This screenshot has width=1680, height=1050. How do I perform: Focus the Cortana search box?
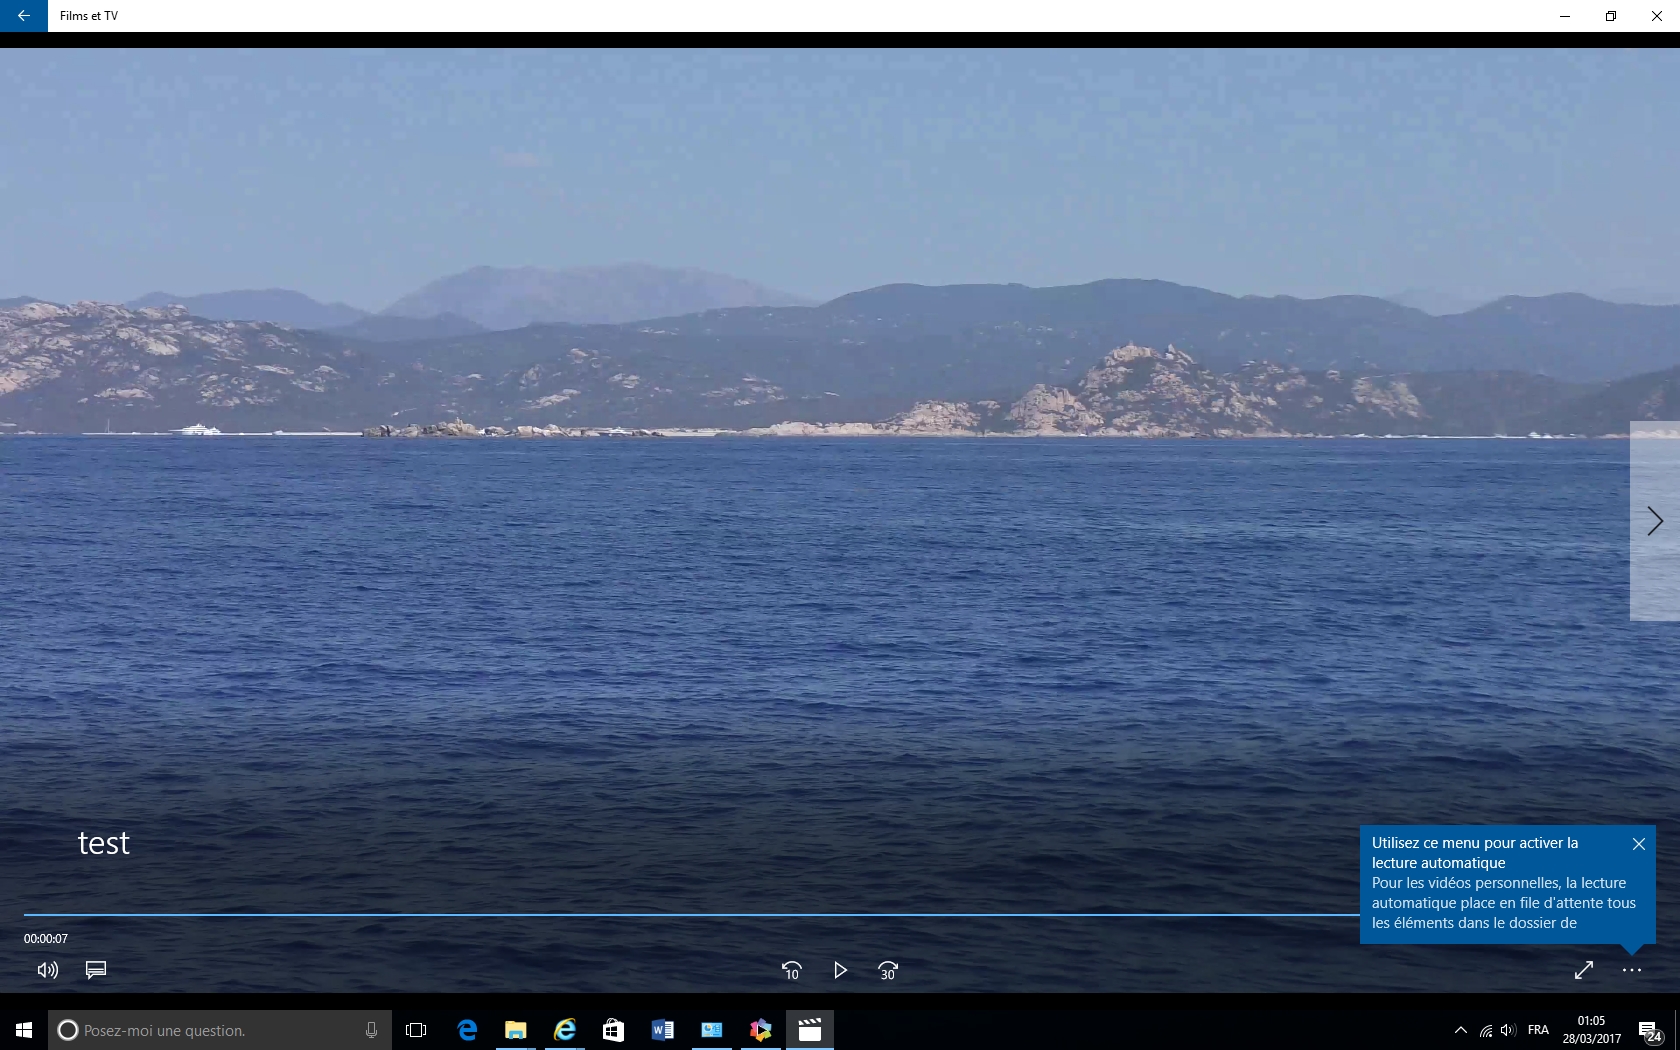[220, 1030]
